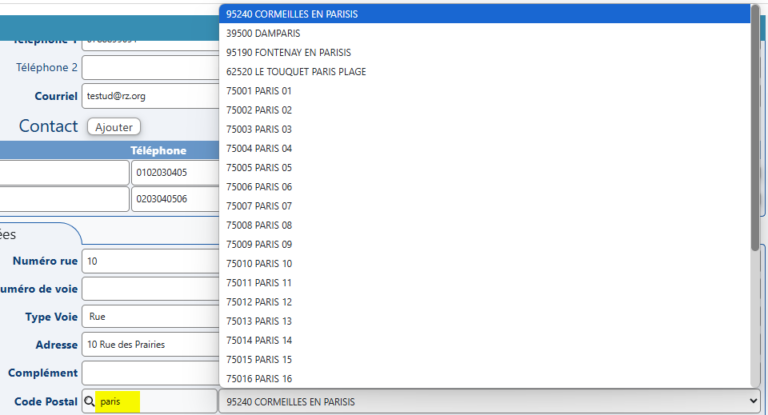Focus the Complément field
Viewport: 768px width, 415px height.
[150, 373]
